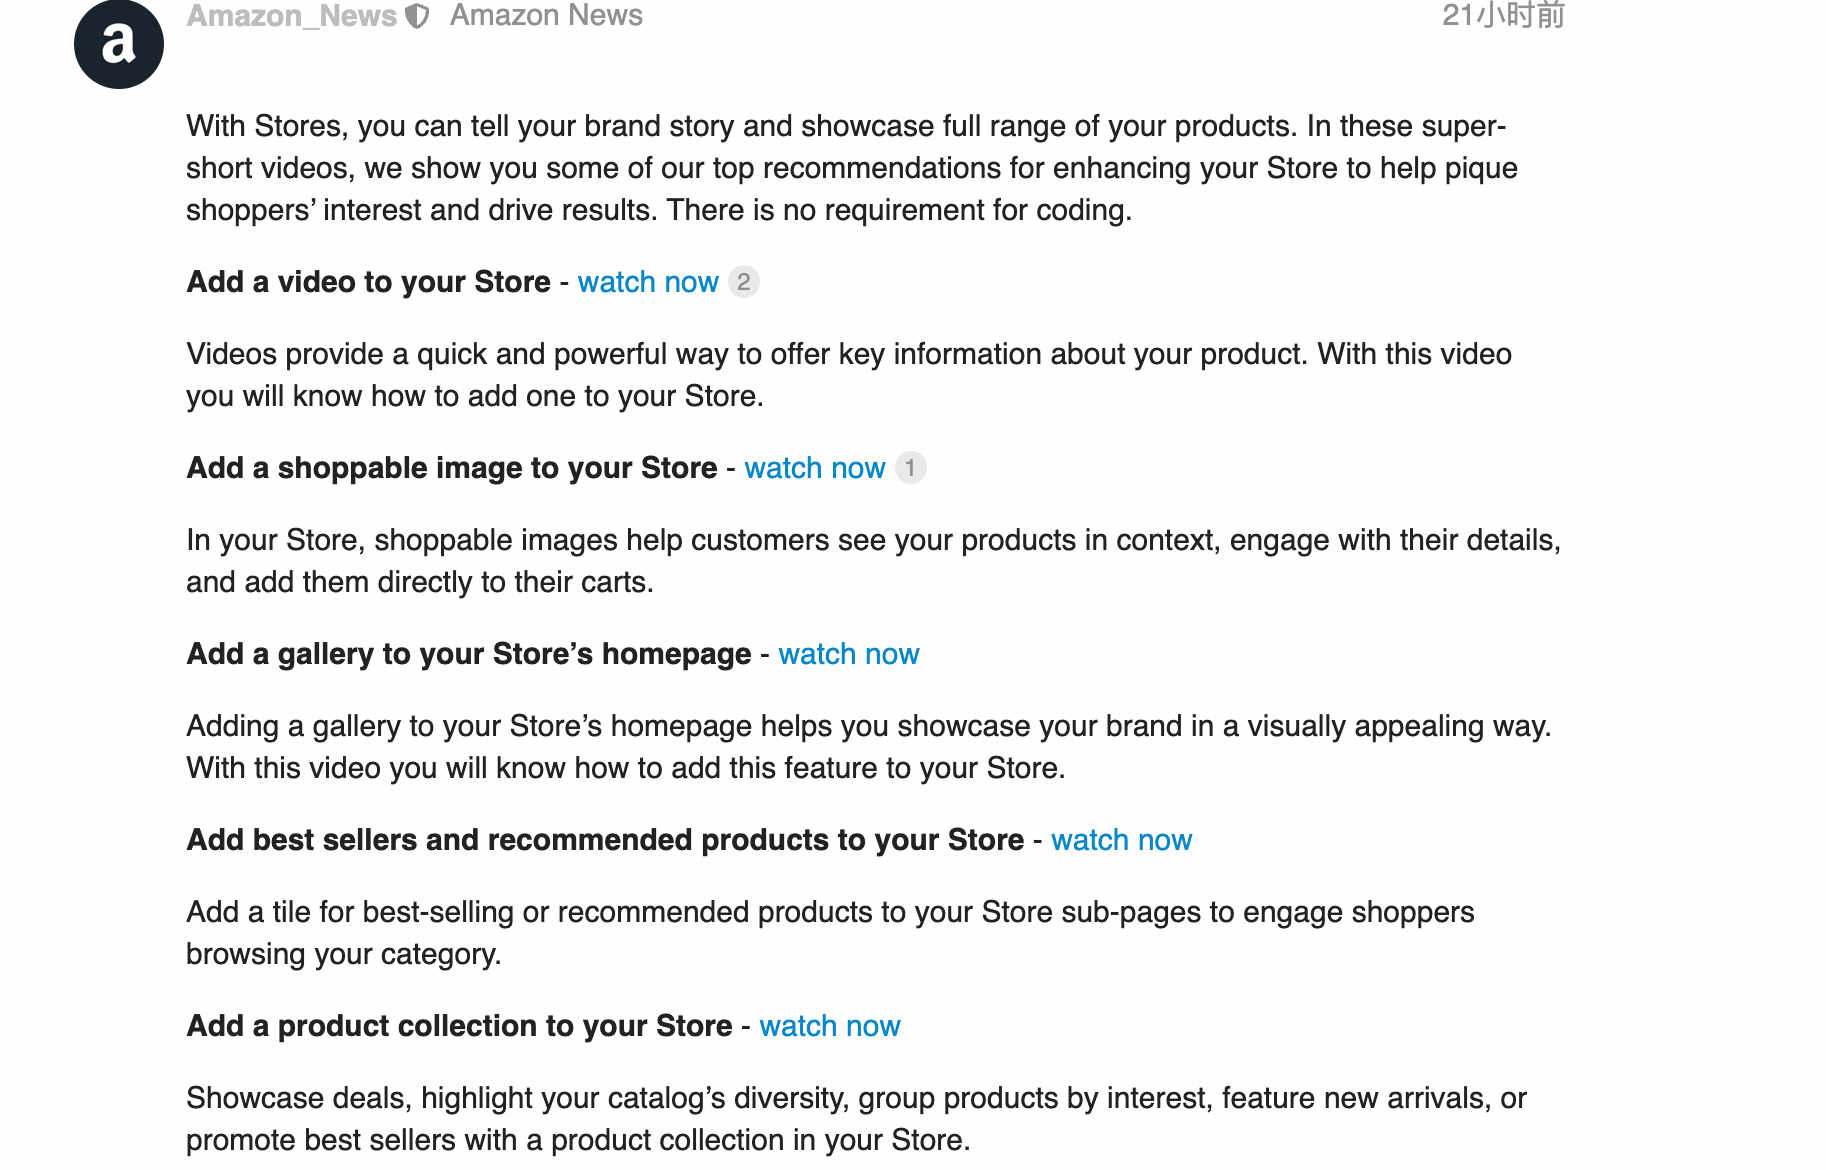Click the Amazon_News username link
This screenshot has height=1170, width=1826.
coord(292,15)
